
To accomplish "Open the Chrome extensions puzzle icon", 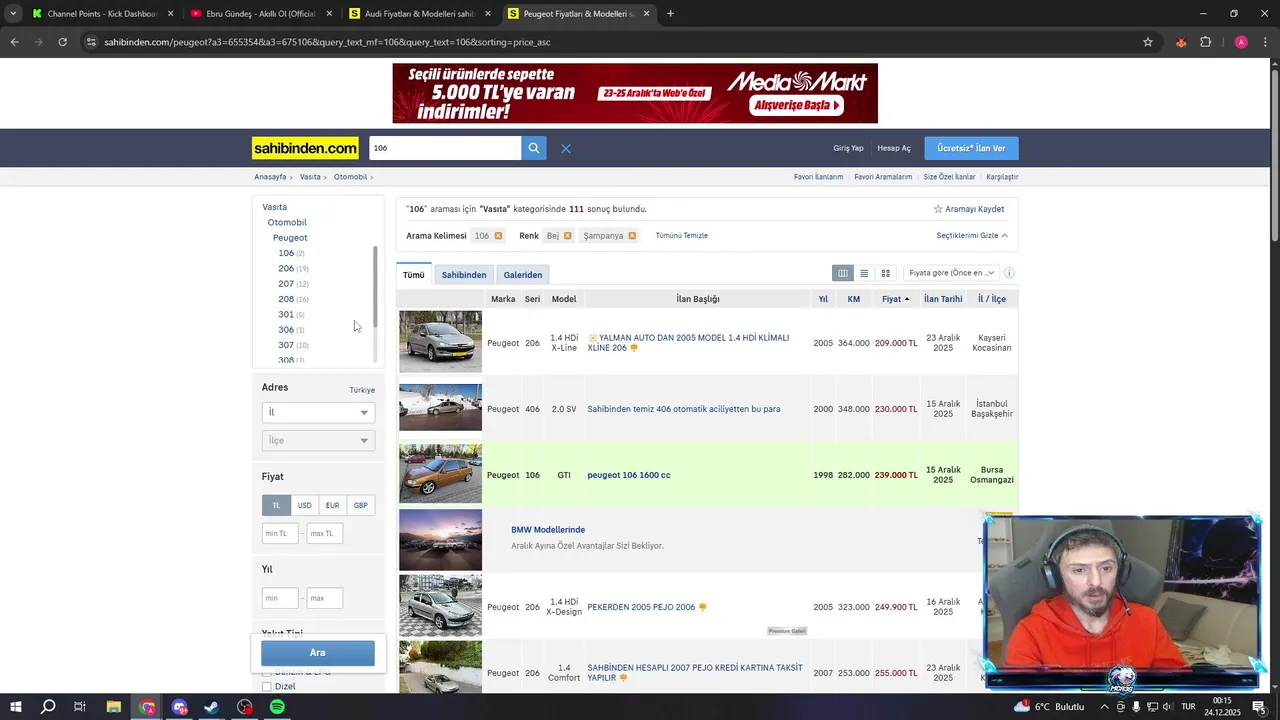I will [1205, 42].
